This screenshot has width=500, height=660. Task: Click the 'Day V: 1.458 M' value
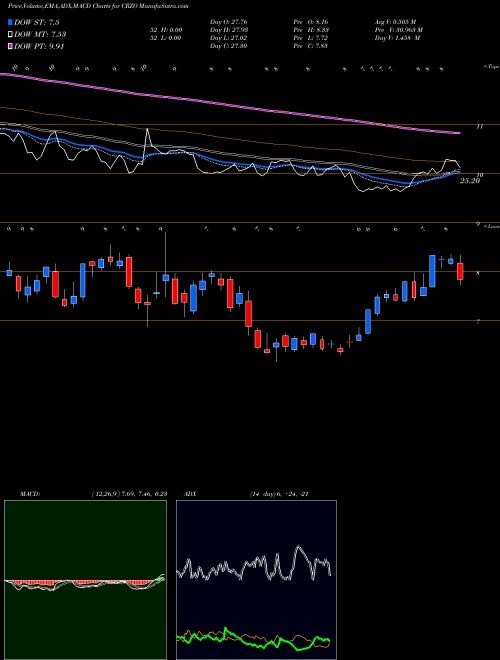pos(399,38)
